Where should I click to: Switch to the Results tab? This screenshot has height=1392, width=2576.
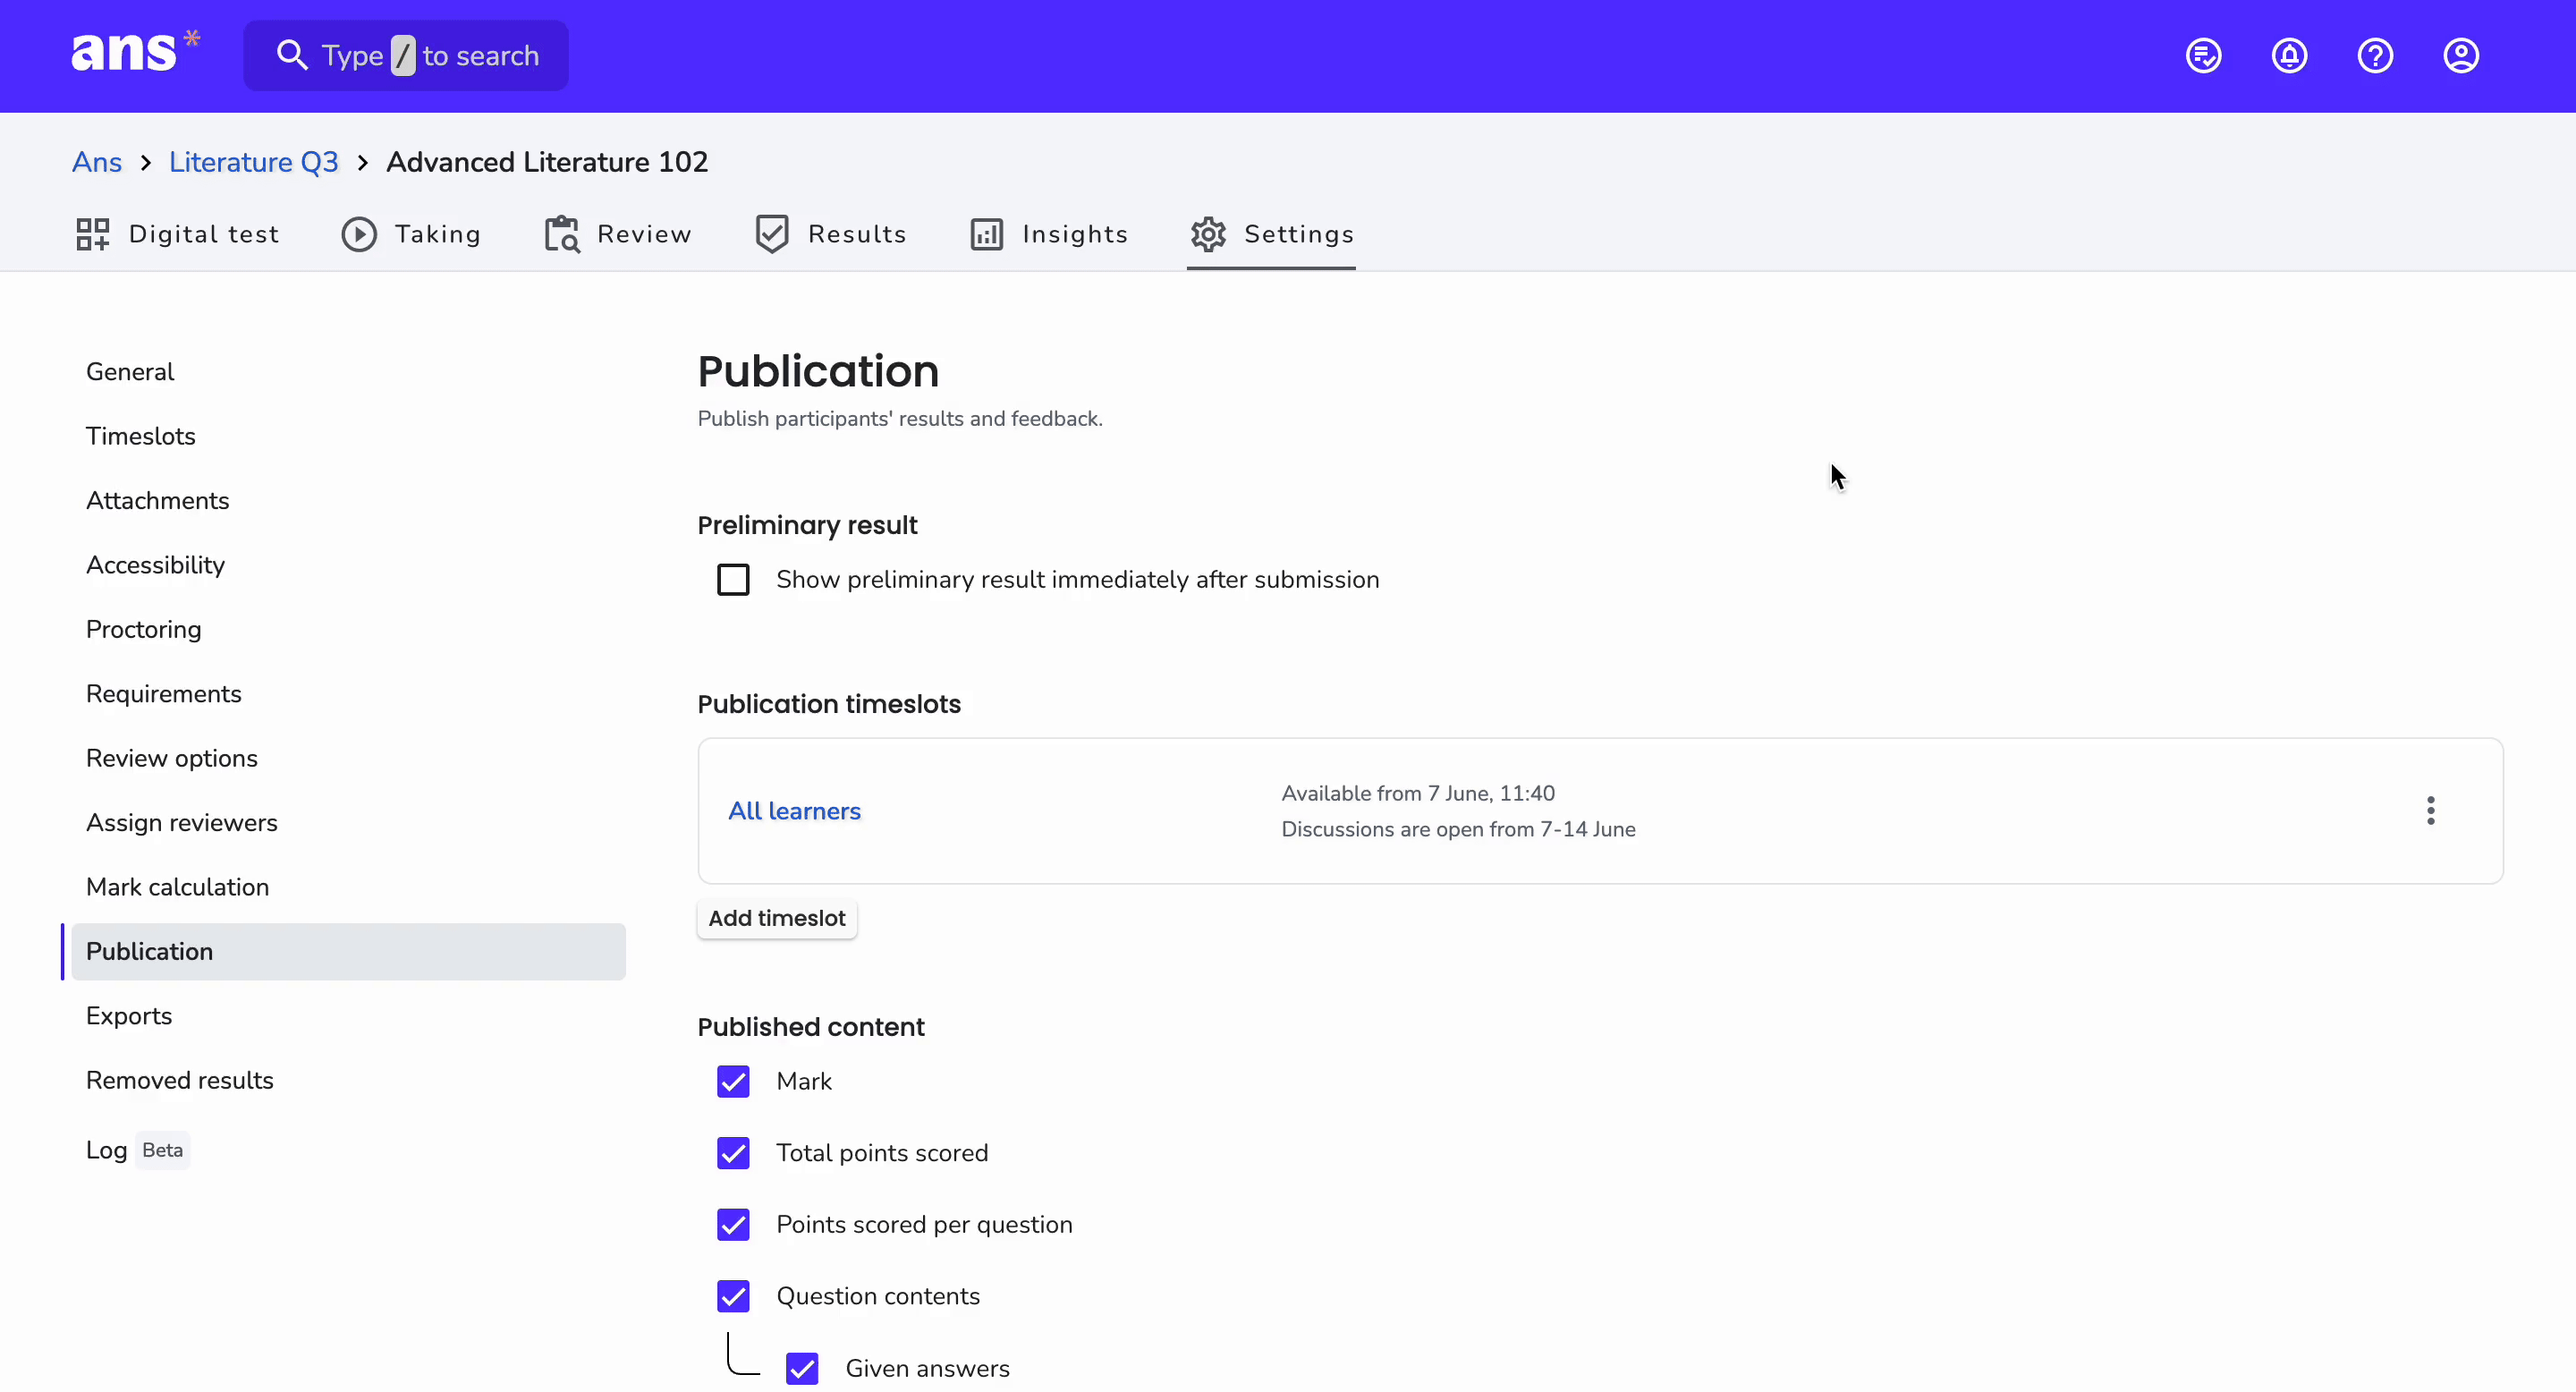(x=830, y=234)
